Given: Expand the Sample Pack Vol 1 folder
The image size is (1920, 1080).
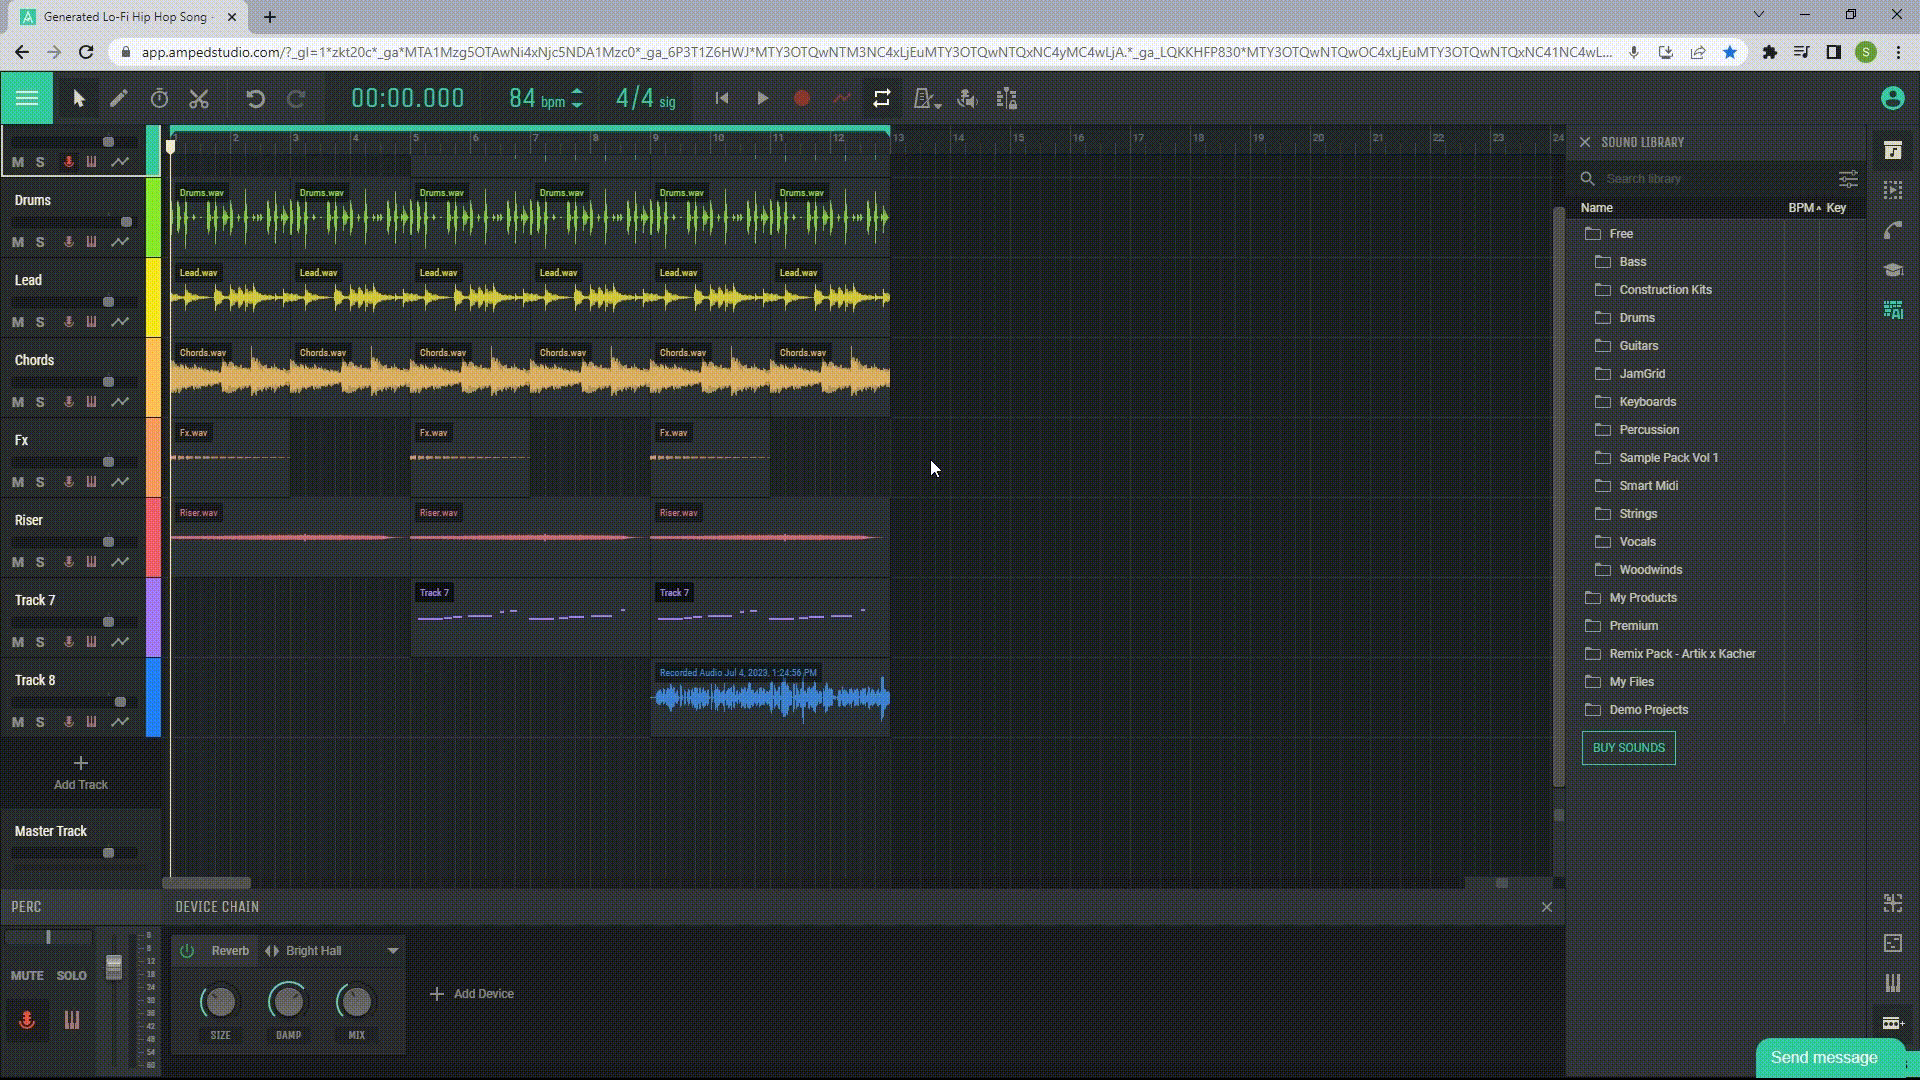Looking at the screenshot, I should 1668,458.
